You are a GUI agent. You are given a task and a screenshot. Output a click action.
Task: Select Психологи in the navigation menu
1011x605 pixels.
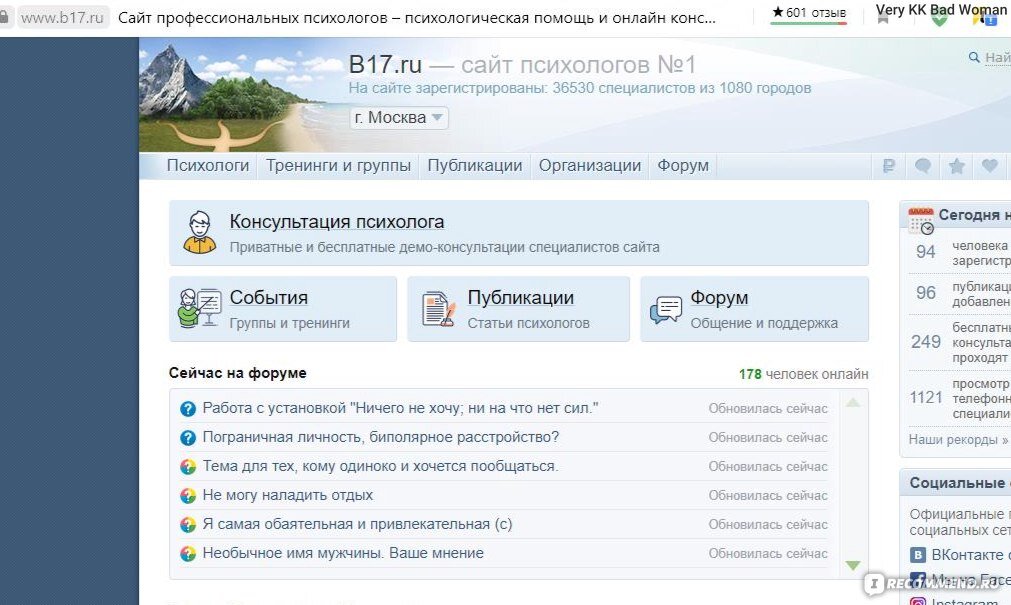click(x=207, y=165)
